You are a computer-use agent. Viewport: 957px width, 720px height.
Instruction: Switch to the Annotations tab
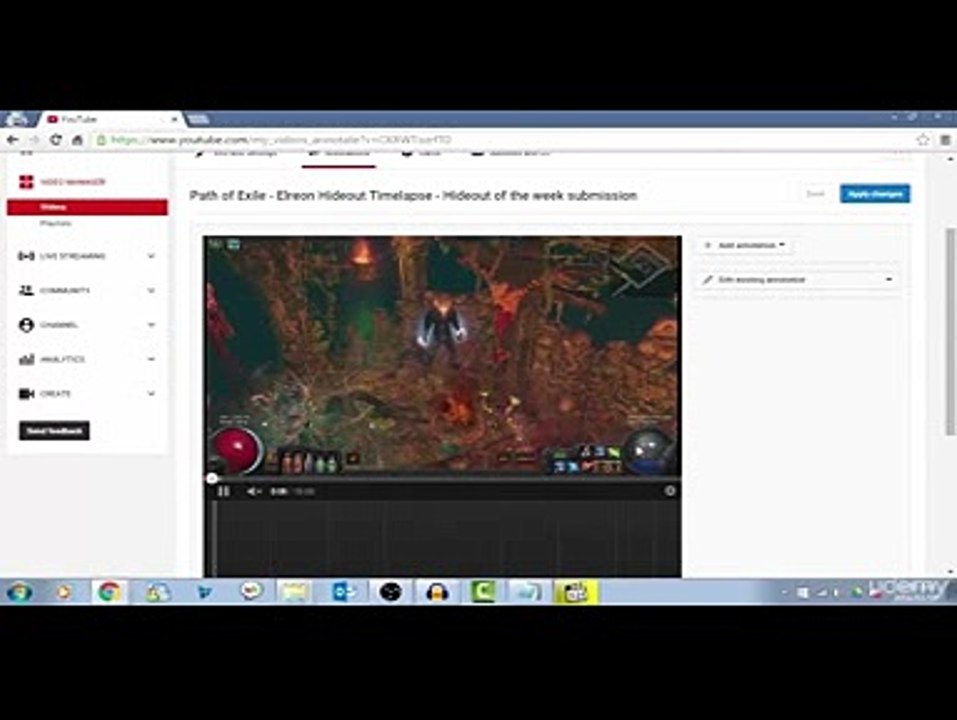pos(339,154)
